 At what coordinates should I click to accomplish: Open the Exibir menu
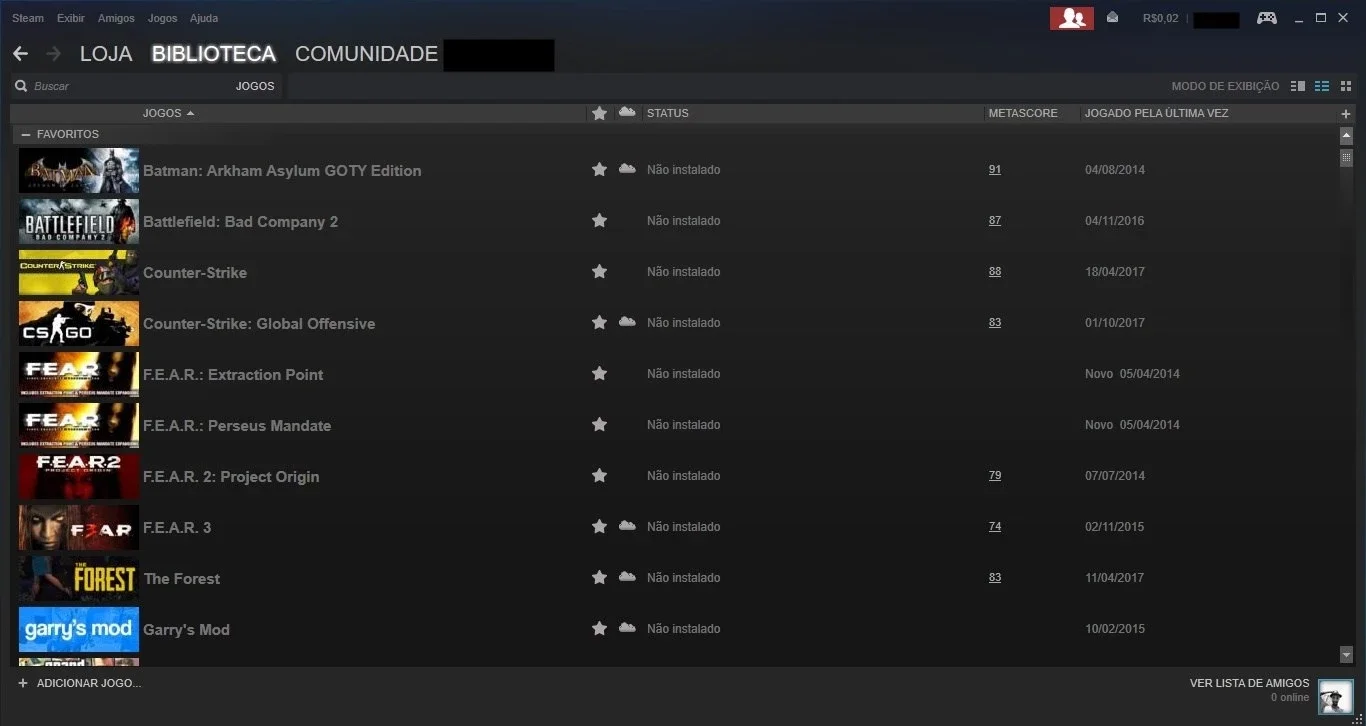71,18
